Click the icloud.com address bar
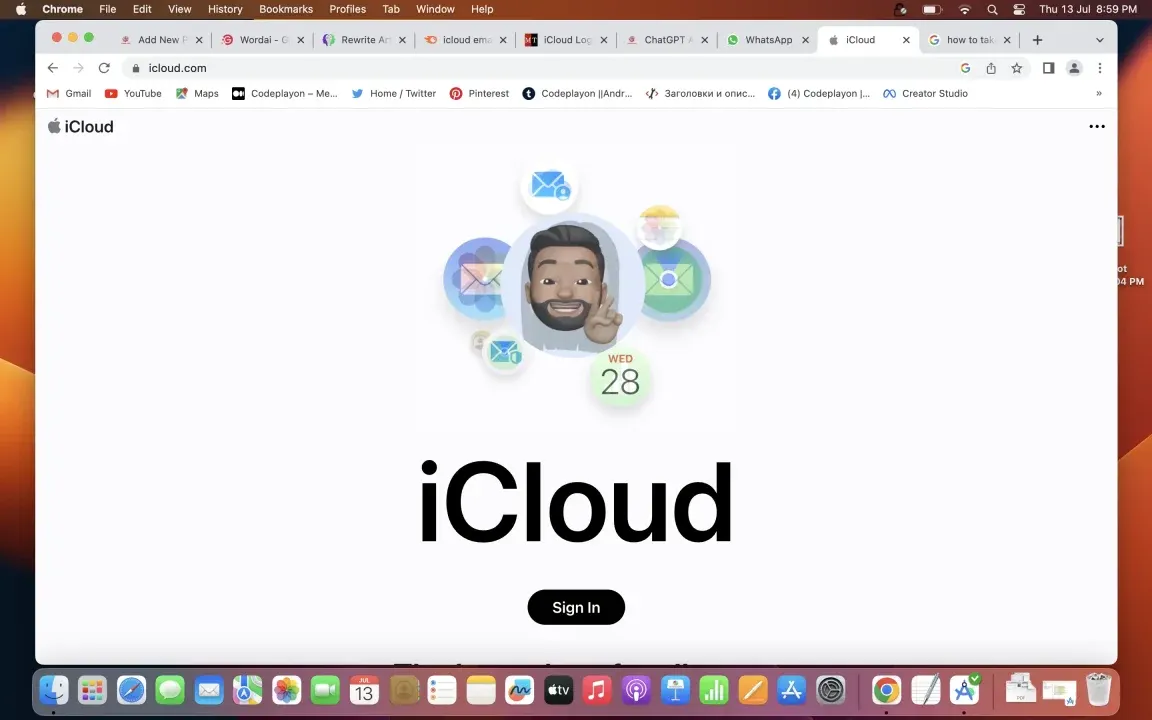The width and height of the screenshot is (1152, 720). (500, 68)
